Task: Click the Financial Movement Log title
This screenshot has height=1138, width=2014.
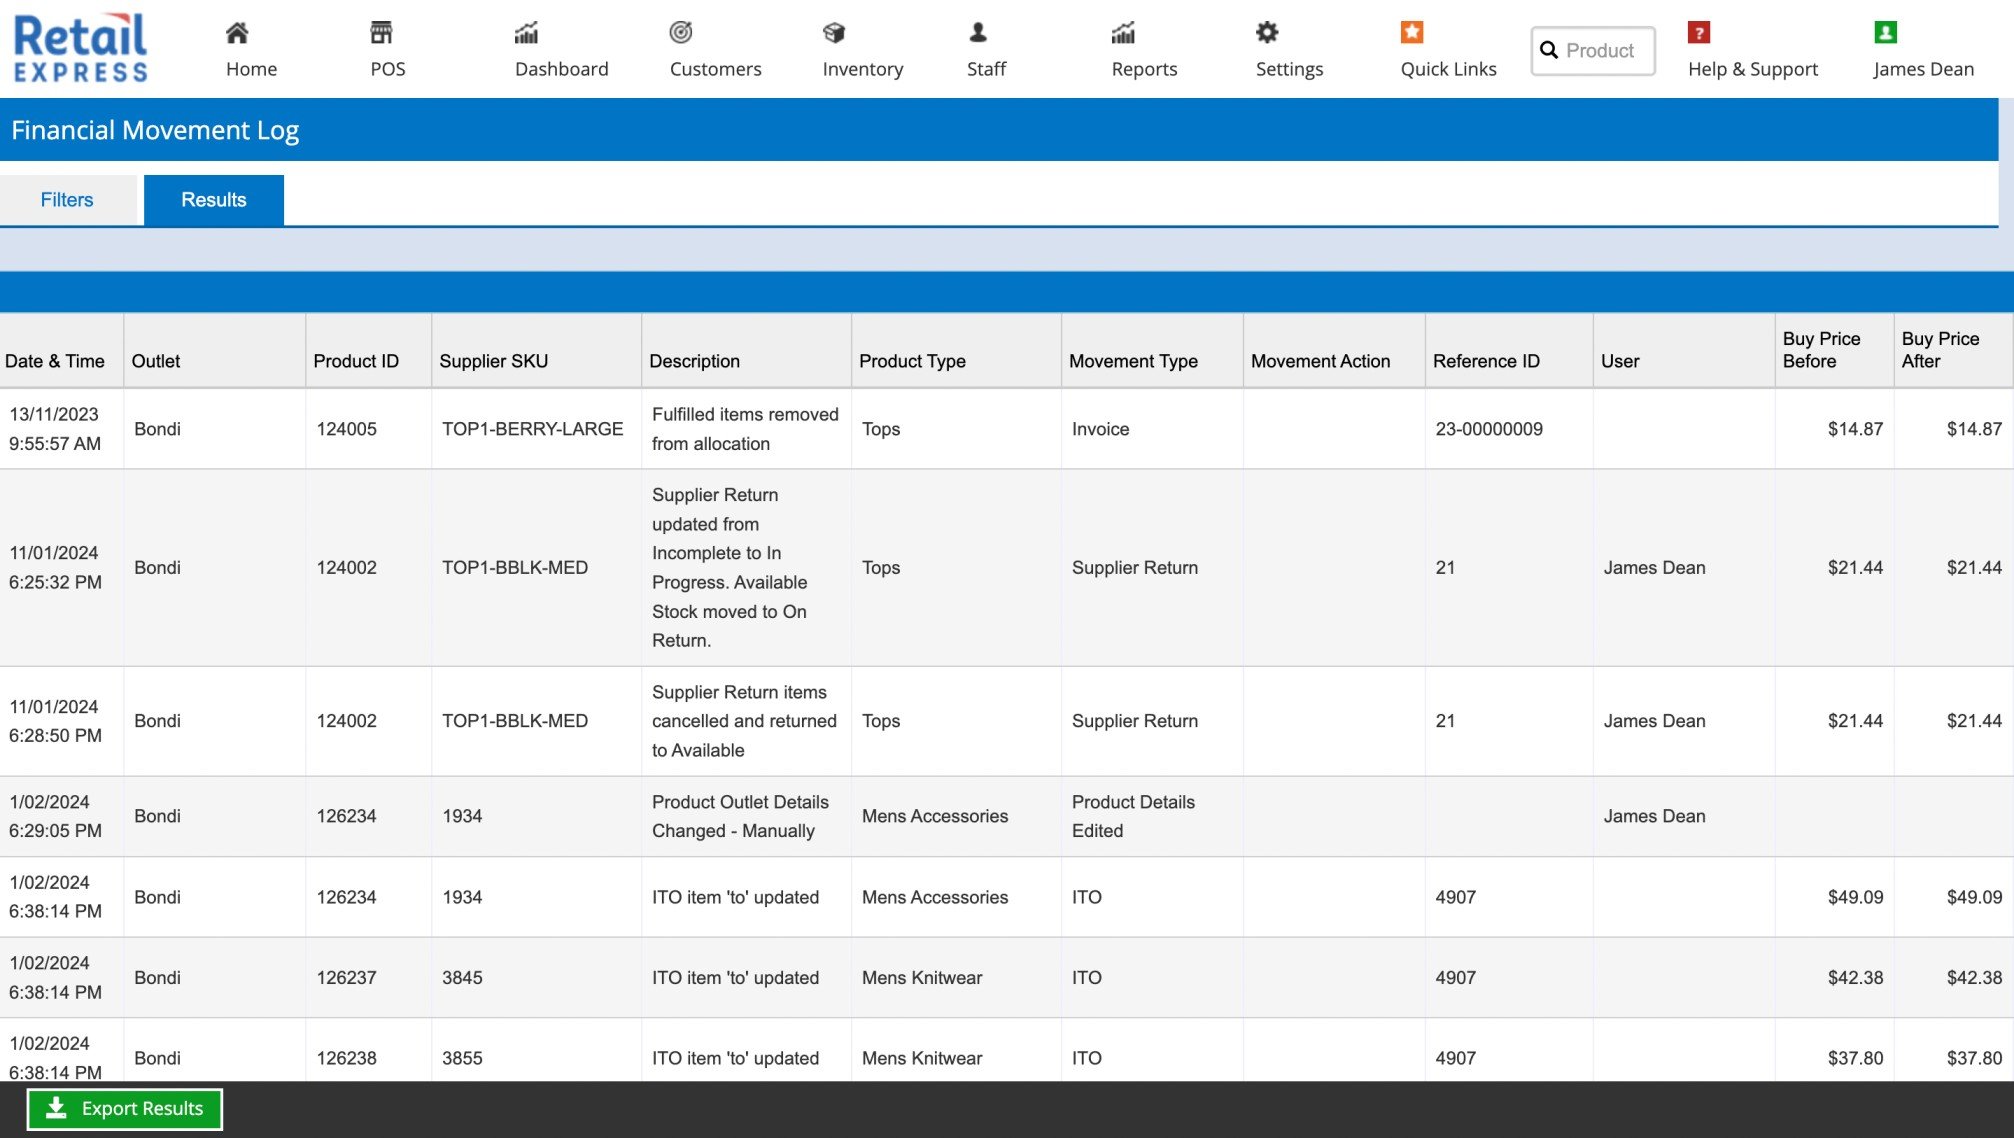Action: (x=155, y=130)
